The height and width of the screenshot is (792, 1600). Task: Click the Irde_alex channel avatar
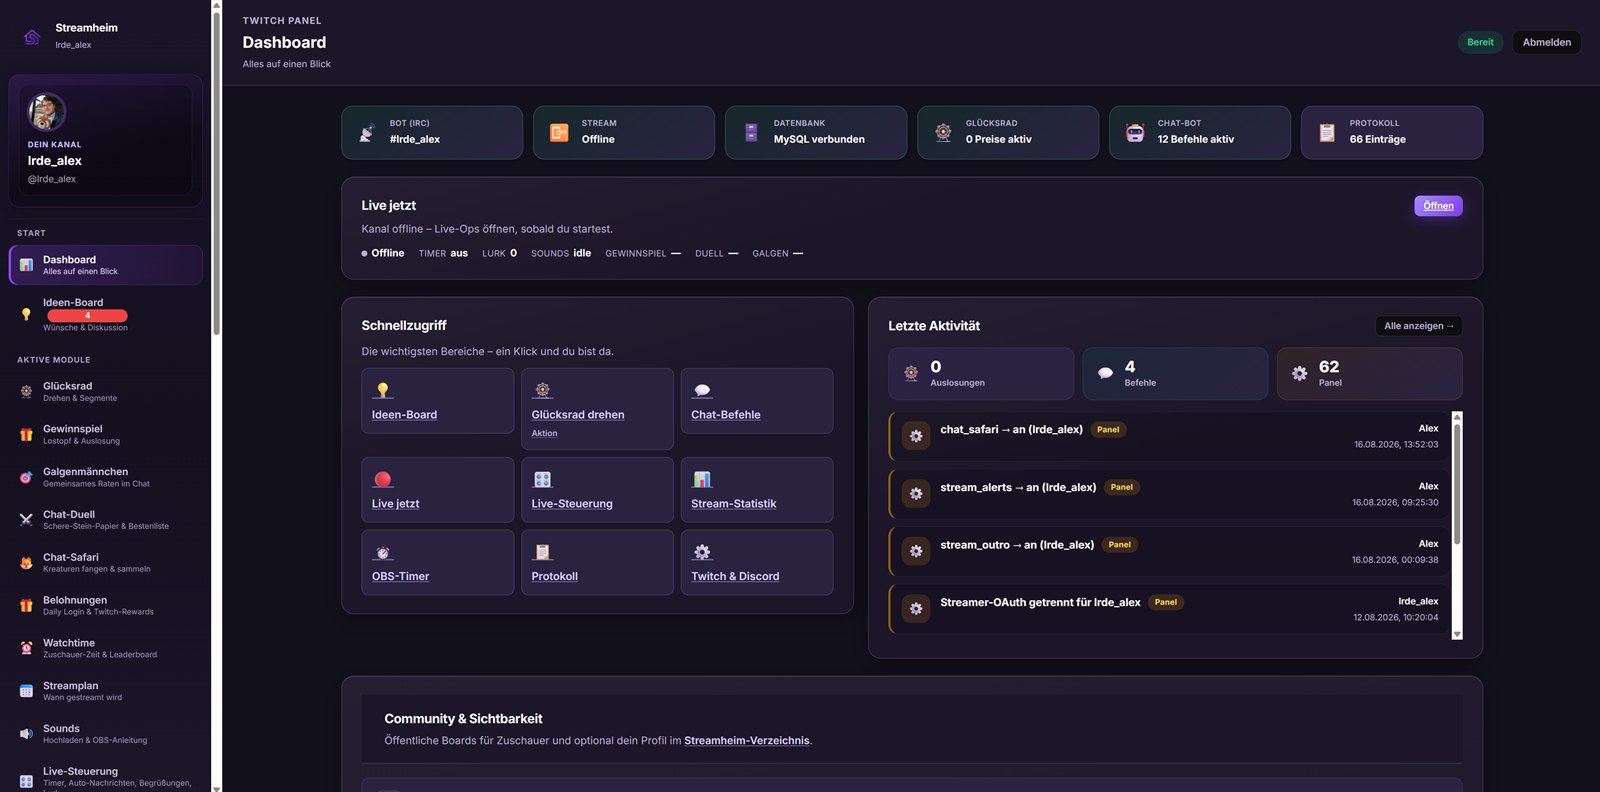(46, 112)
